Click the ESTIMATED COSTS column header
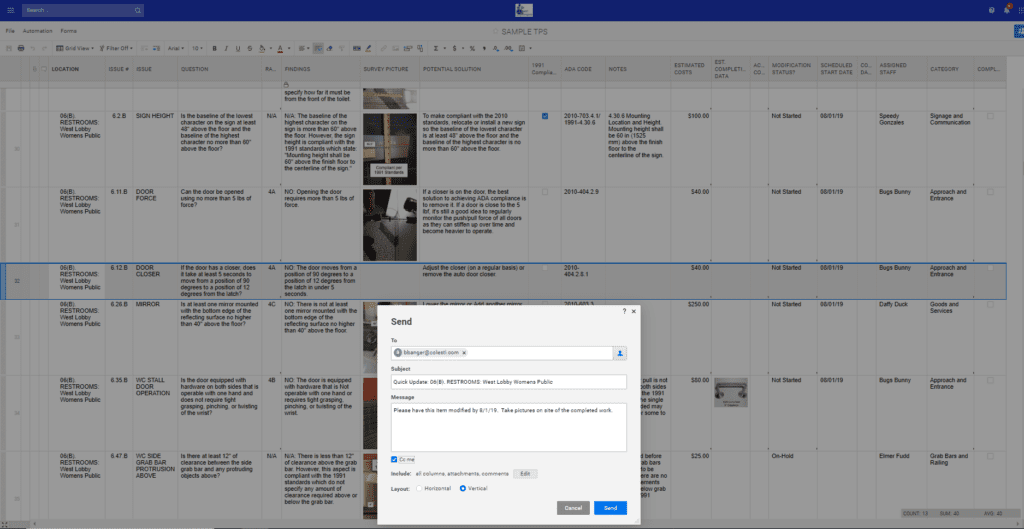 click(691, 69)
